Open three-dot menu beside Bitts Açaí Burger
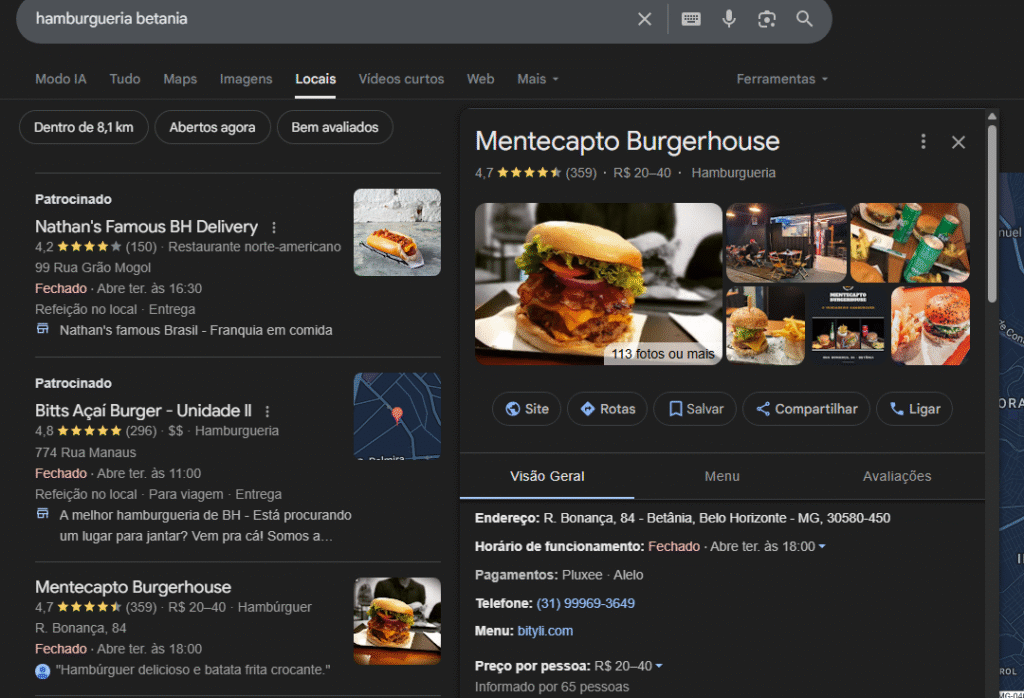The width and height of the screenshot is (1024, 698). pyautogui.click(x=267, y=411)
